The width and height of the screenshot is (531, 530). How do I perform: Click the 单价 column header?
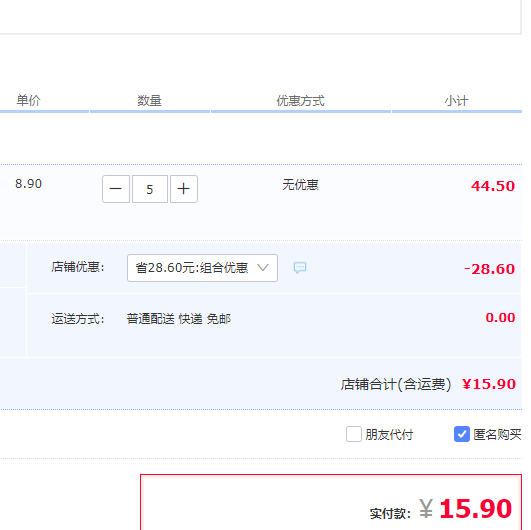coord(28,100)
